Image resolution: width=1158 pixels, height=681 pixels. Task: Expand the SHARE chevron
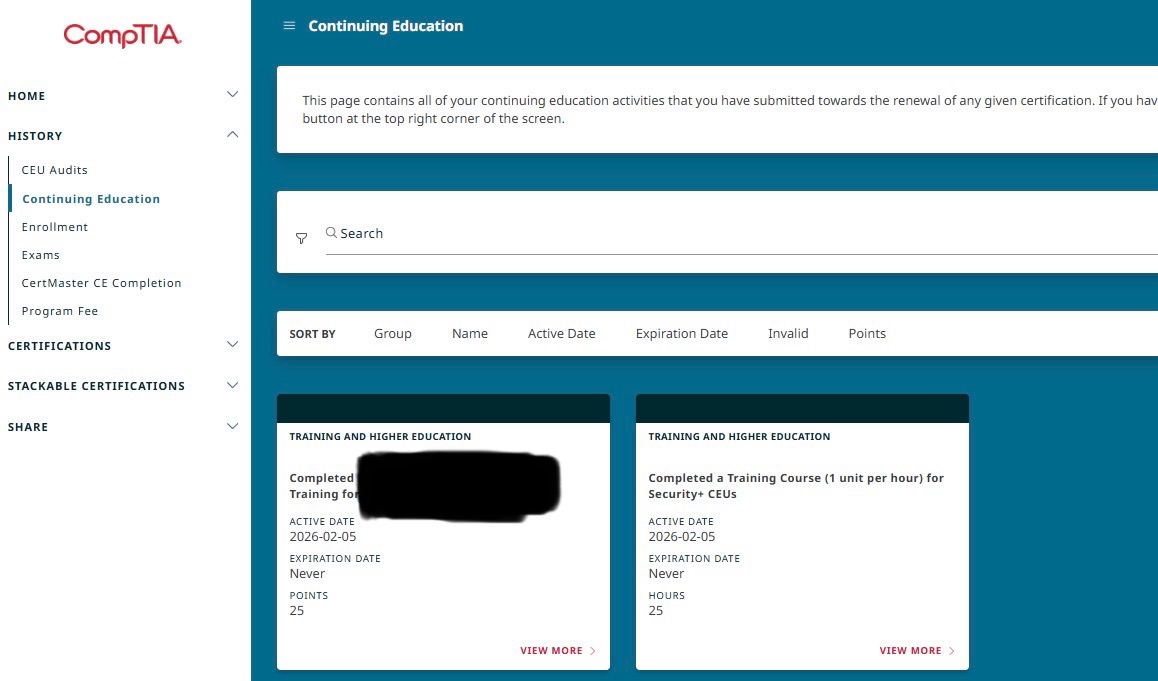click(x=232, y=426)
